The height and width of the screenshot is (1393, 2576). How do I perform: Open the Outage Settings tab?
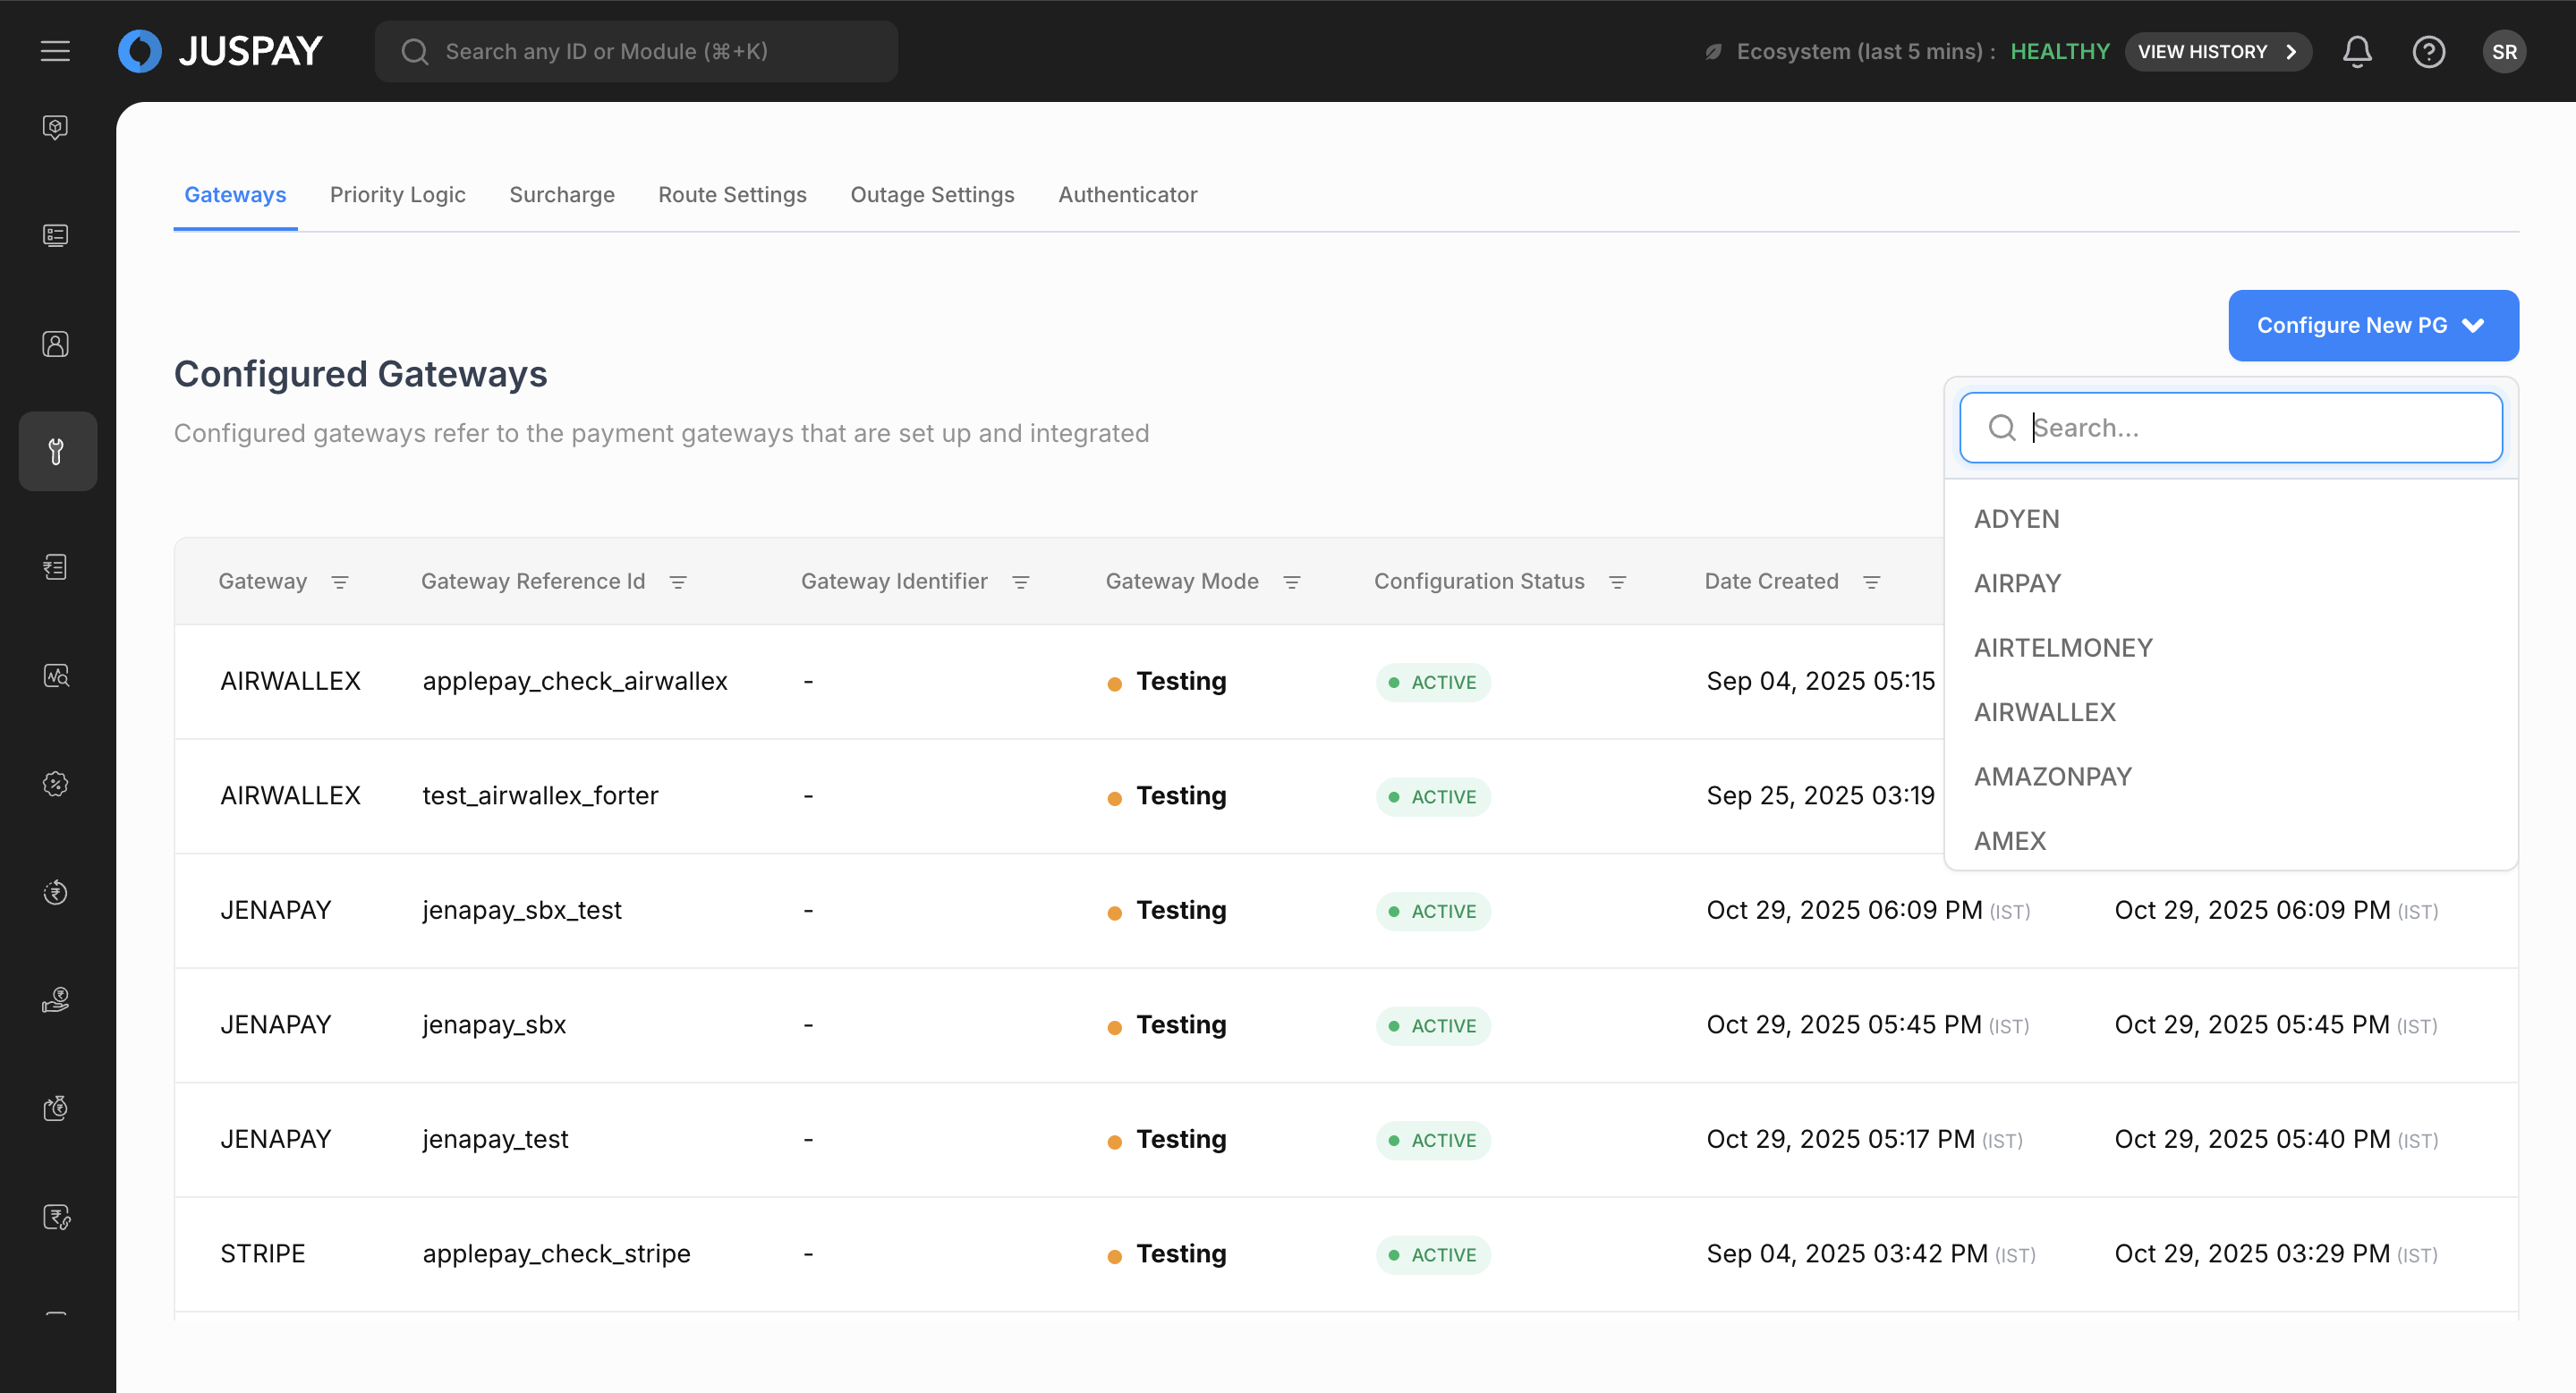coord(931,194)
